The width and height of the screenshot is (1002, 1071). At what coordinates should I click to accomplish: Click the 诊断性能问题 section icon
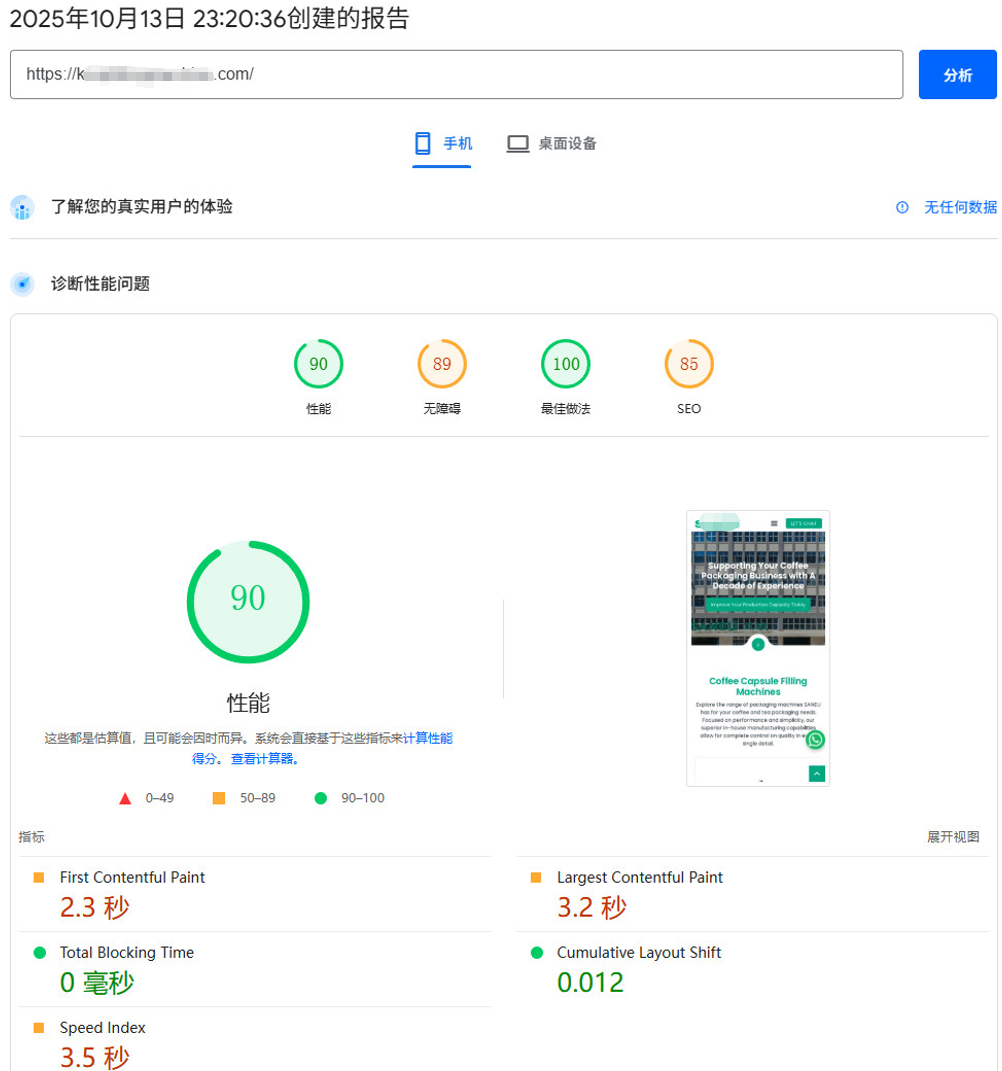pos(22,284)
